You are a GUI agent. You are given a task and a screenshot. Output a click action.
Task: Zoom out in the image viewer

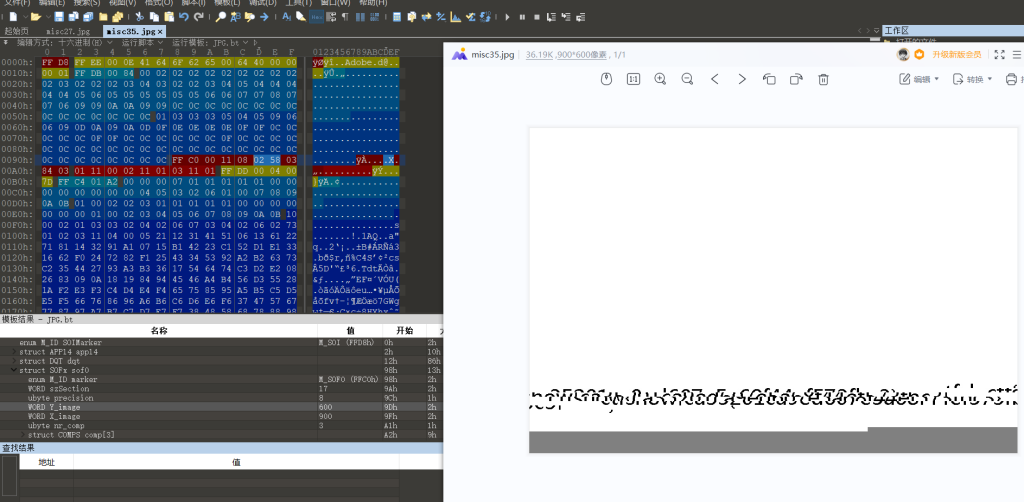pos(687,79)
